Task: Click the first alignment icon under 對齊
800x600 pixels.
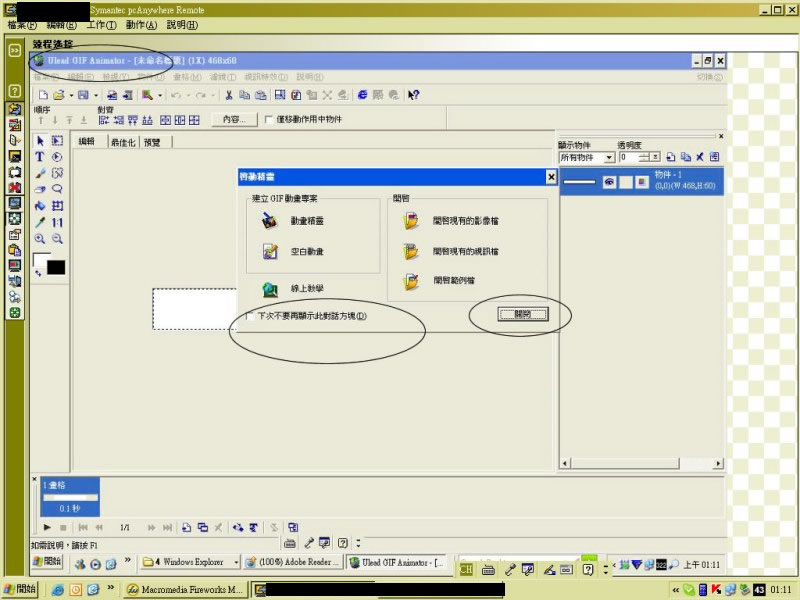Action: pyautogui.click(x=104, y=120)
